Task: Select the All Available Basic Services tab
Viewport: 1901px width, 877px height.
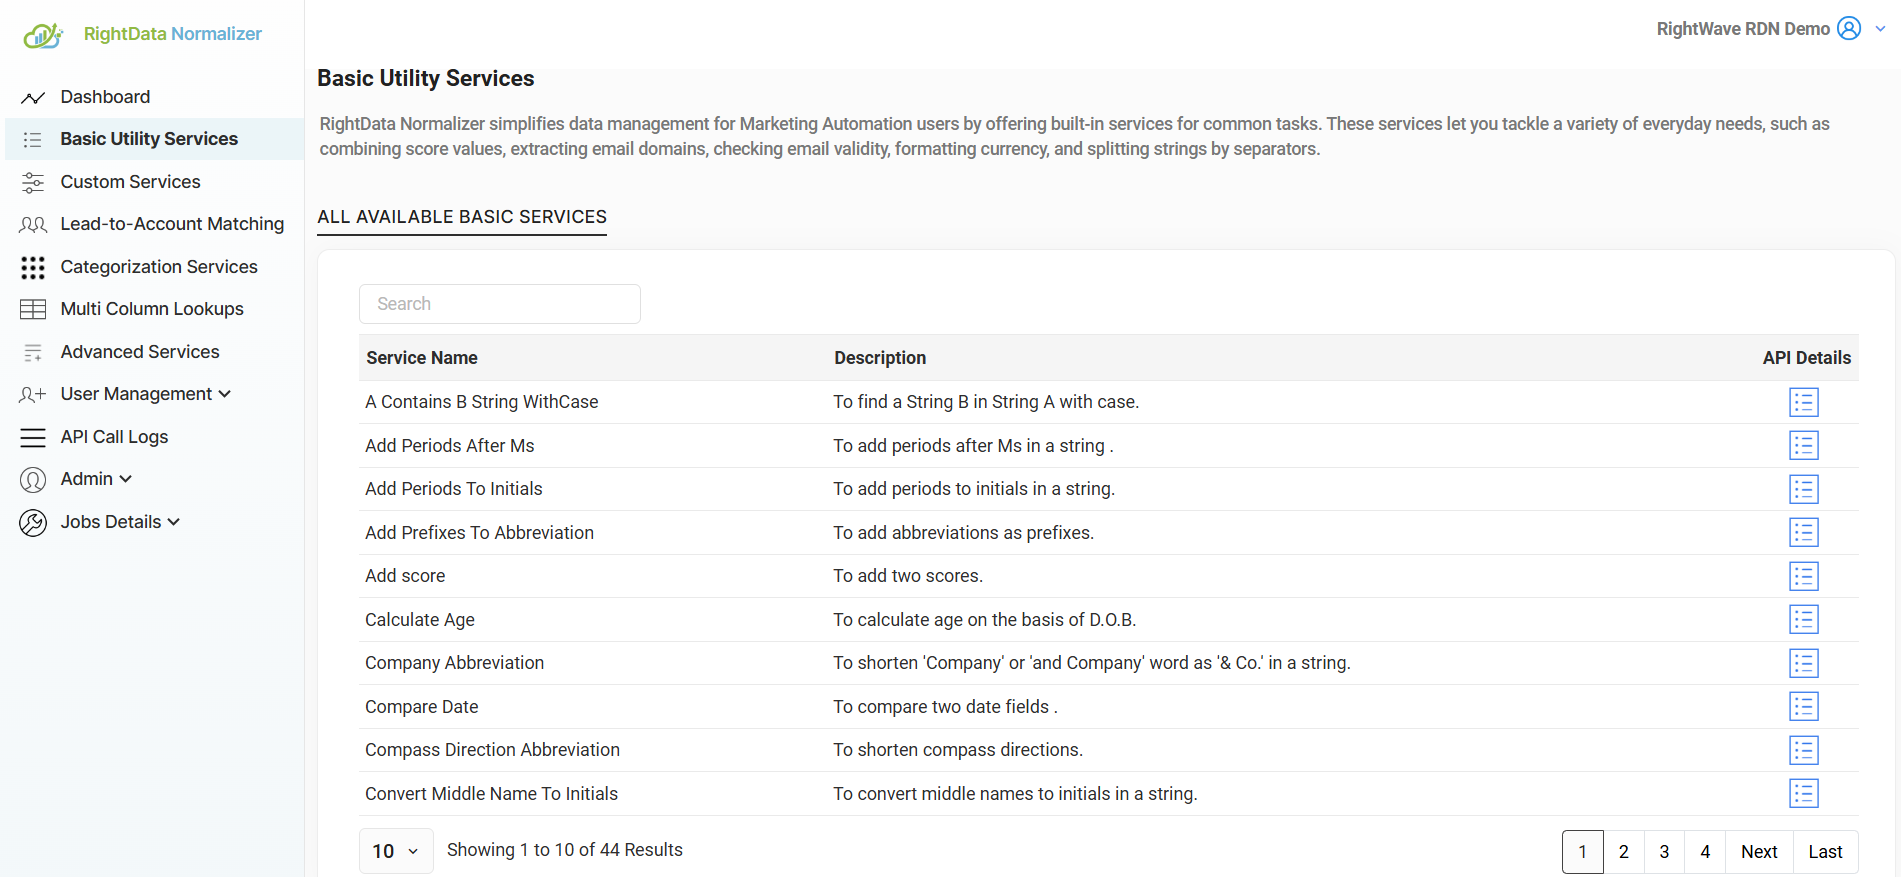Action: [462, 217]
